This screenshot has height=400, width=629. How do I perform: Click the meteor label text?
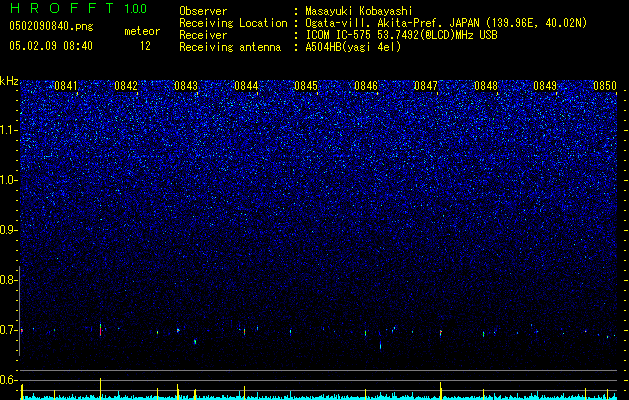tap(142, 31)
